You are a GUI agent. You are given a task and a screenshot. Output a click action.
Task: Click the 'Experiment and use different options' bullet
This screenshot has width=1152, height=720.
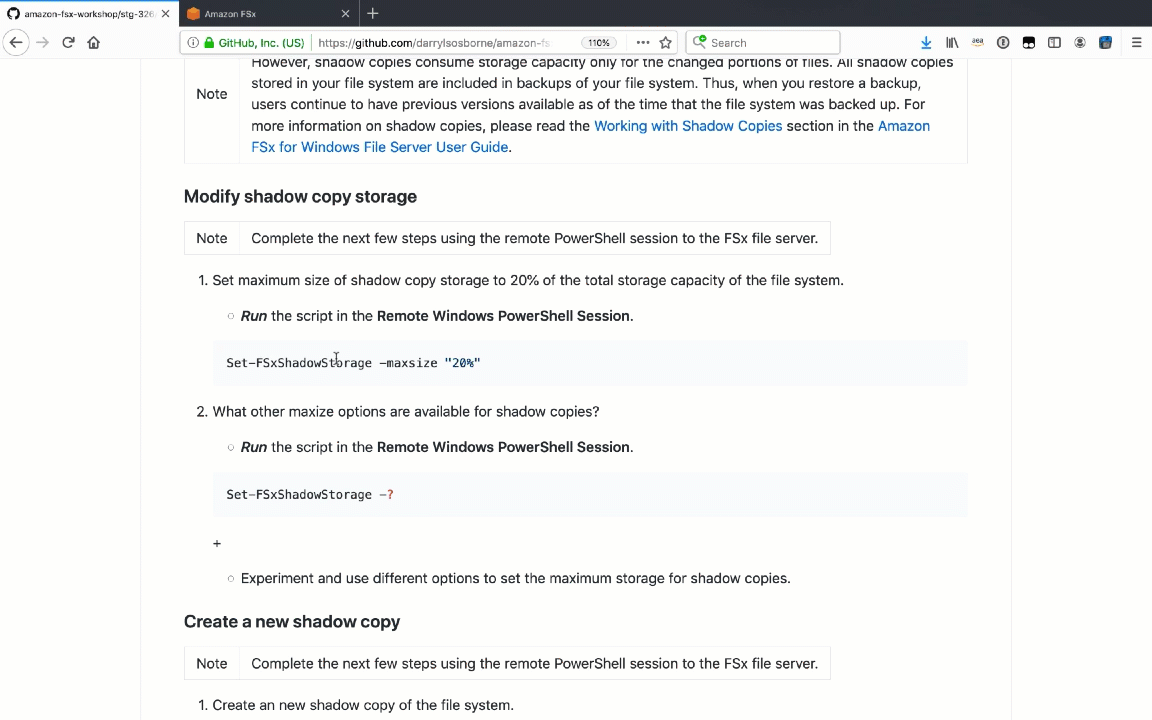[516, 578]
